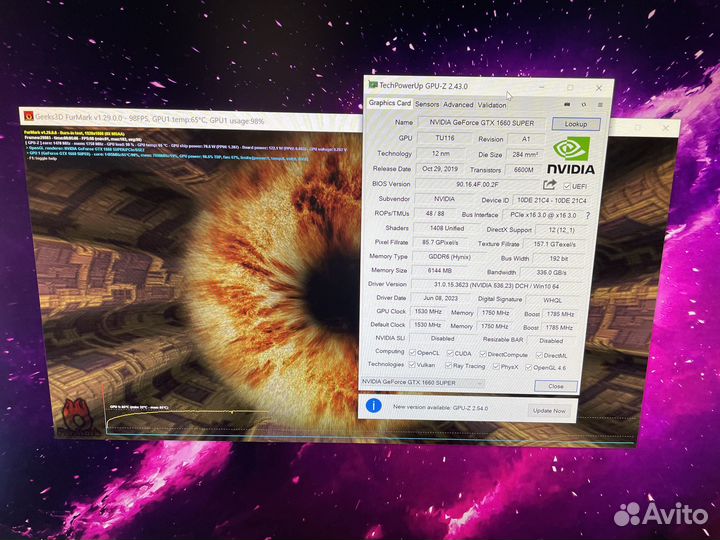Toggle the PhysX checkbox
This screenshot has height=540, width=720.
pyautogui.click(x=496, y=366)
